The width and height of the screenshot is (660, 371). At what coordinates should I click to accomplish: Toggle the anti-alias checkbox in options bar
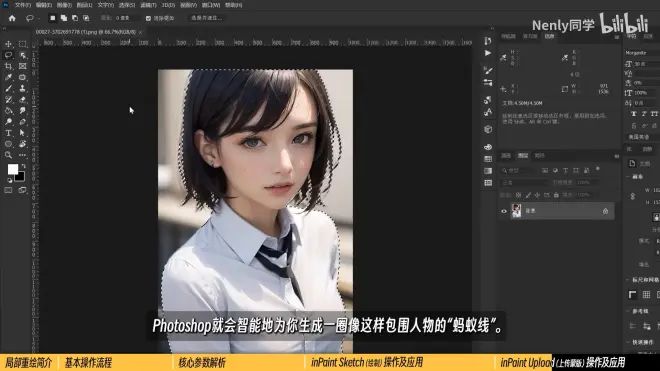click(148, 18)
